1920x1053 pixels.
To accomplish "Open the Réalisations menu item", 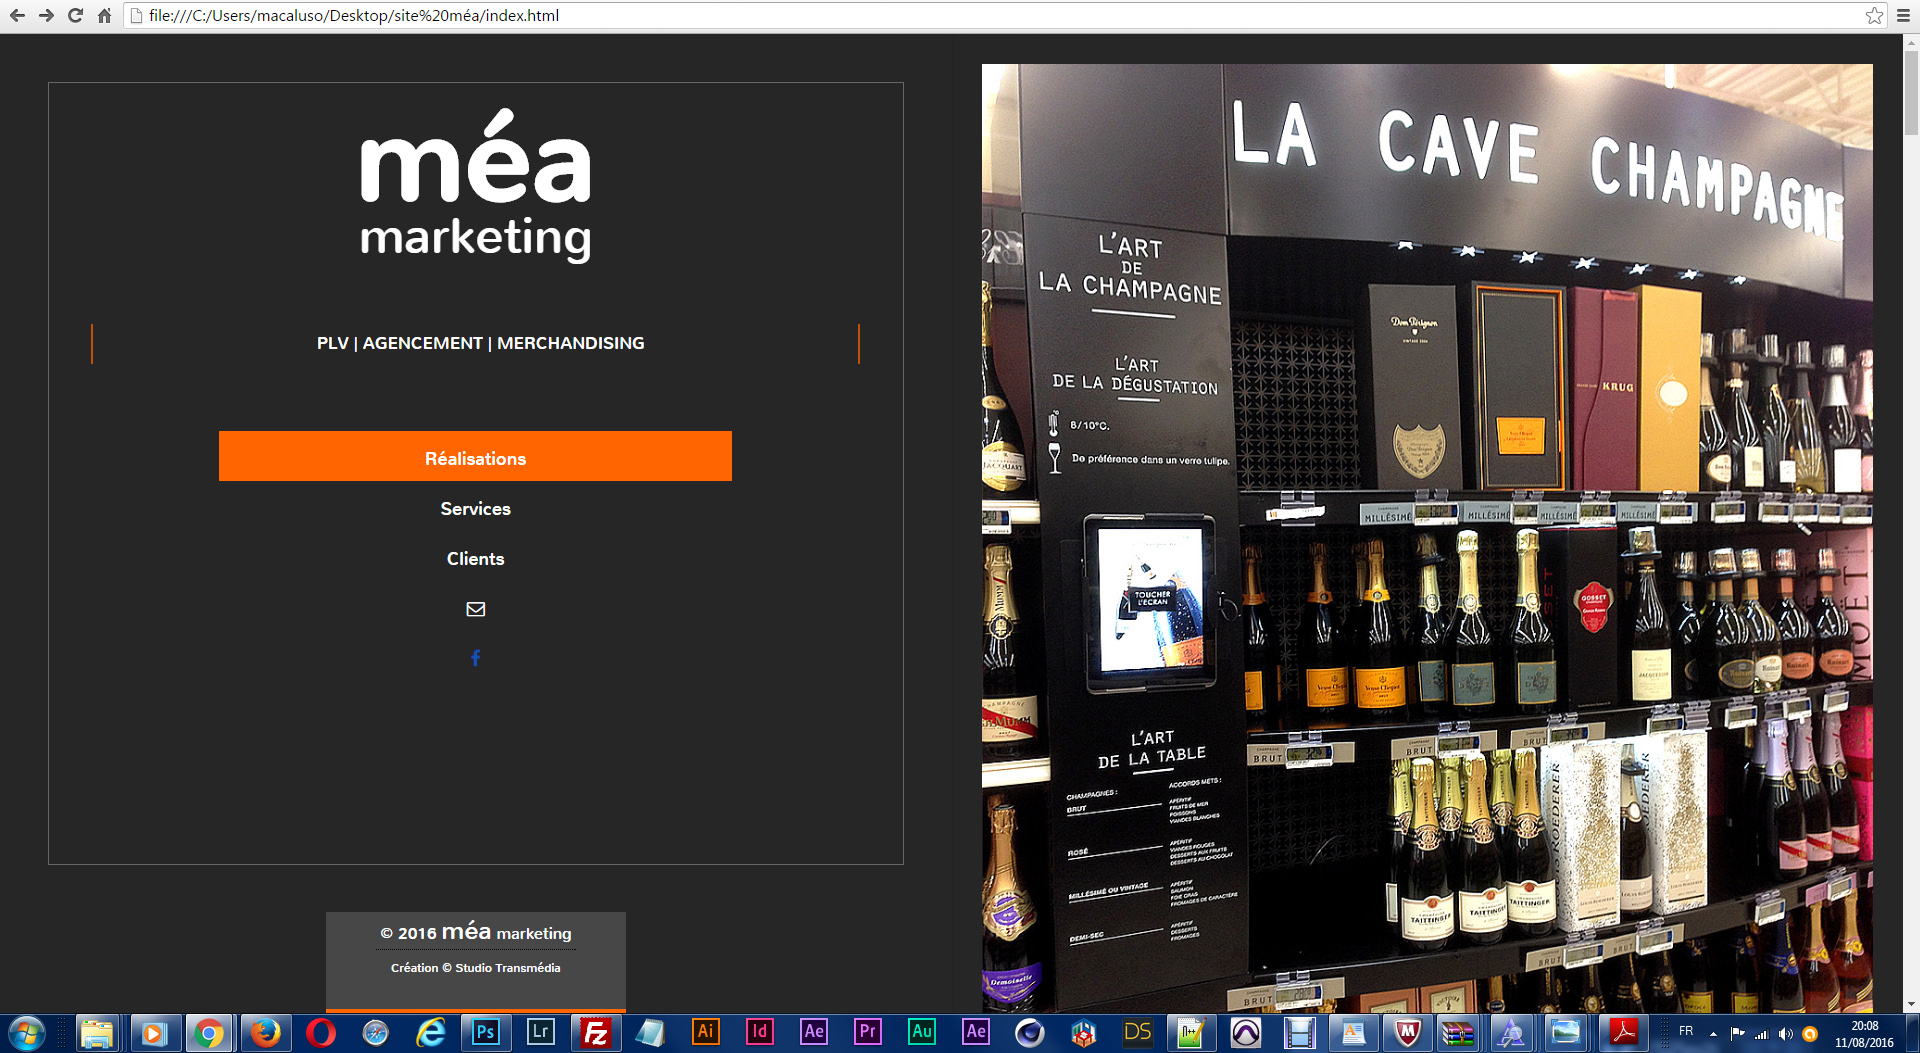I will 475,457.
